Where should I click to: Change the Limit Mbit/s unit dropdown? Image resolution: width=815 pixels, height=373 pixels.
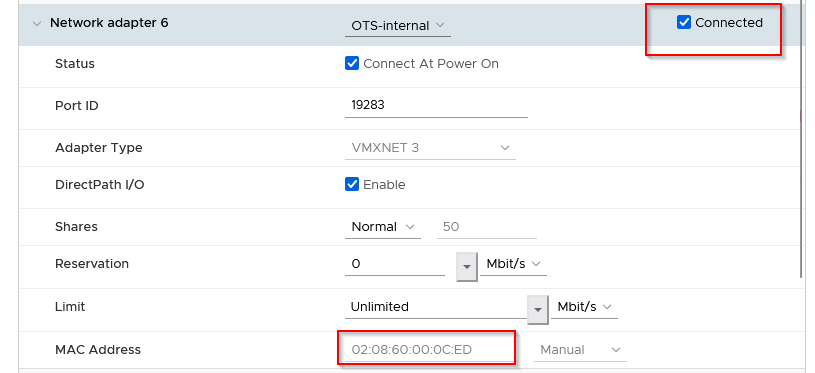pos(584,307)
